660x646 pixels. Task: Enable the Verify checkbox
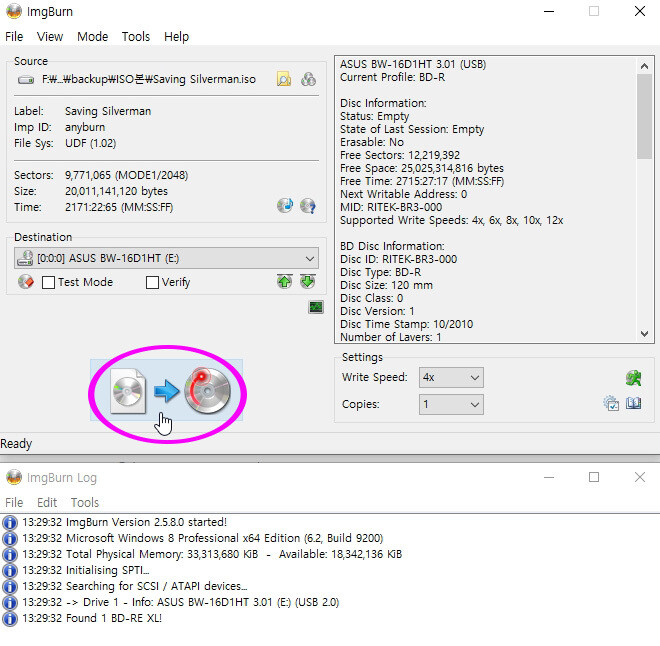click(152, 282)
